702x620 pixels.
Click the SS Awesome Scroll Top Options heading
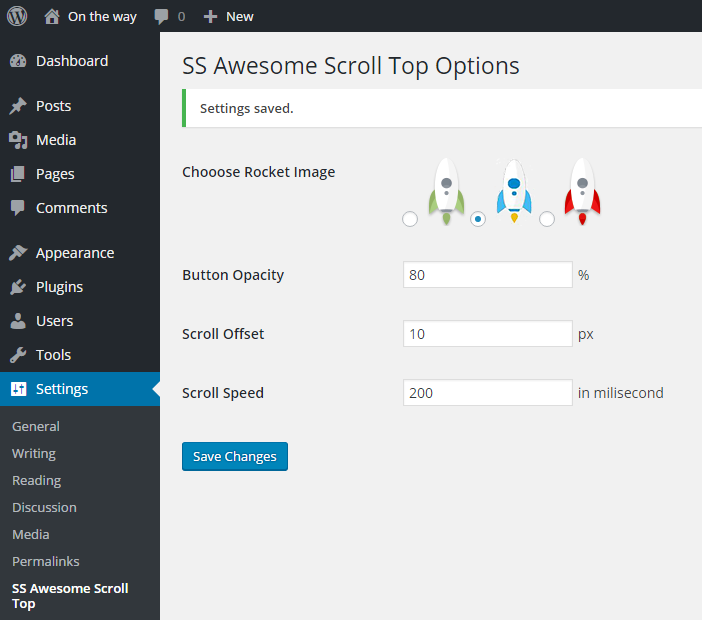pyautogui.click(x=351, y=66)
